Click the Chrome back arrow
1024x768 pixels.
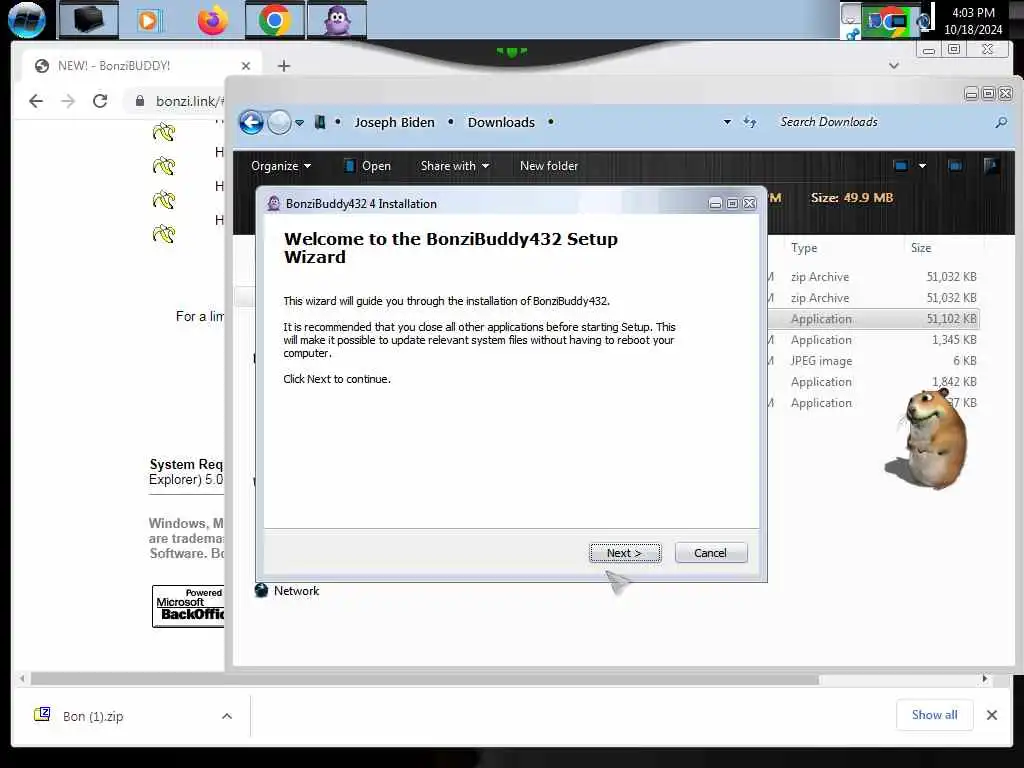point(36,101)
